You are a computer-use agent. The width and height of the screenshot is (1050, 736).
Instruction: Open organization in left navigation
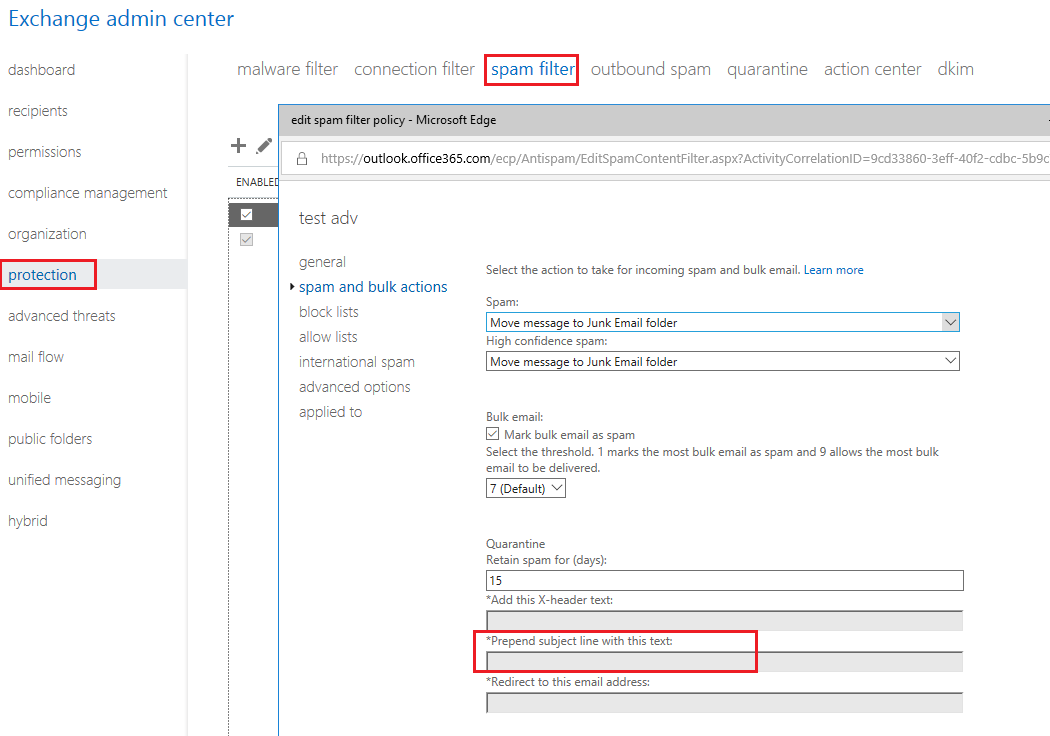47,234
